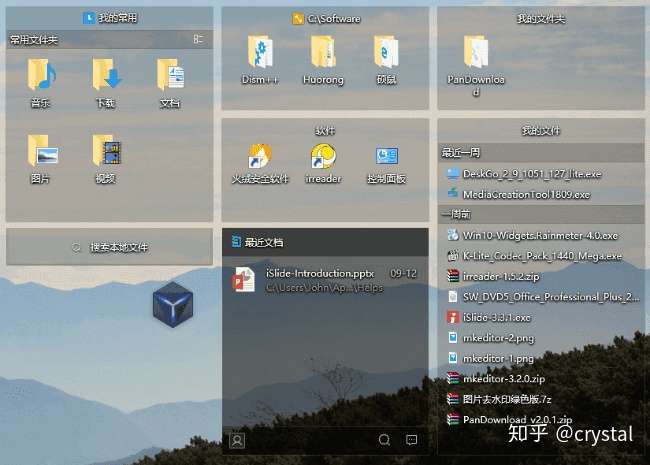Click search icon at bottom of 最近文档 panel
The image size is (650, 465).
point(384,440)
